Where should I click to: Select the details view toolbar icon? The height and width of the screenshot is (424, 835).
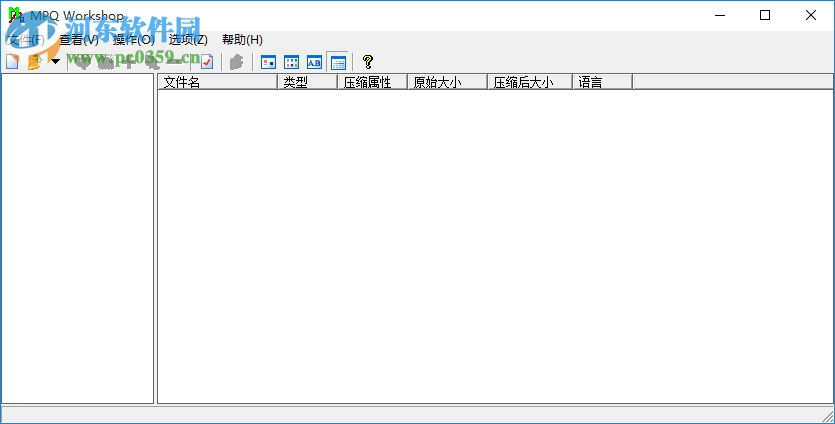338,62
